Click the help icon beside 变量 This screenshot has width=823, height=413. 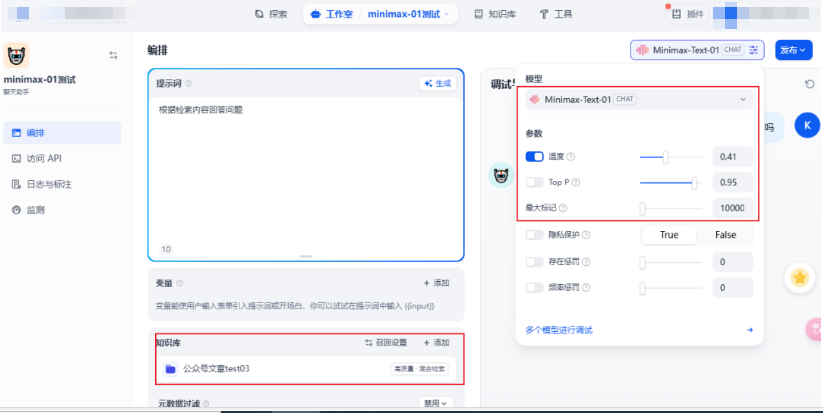coord(180,283)
